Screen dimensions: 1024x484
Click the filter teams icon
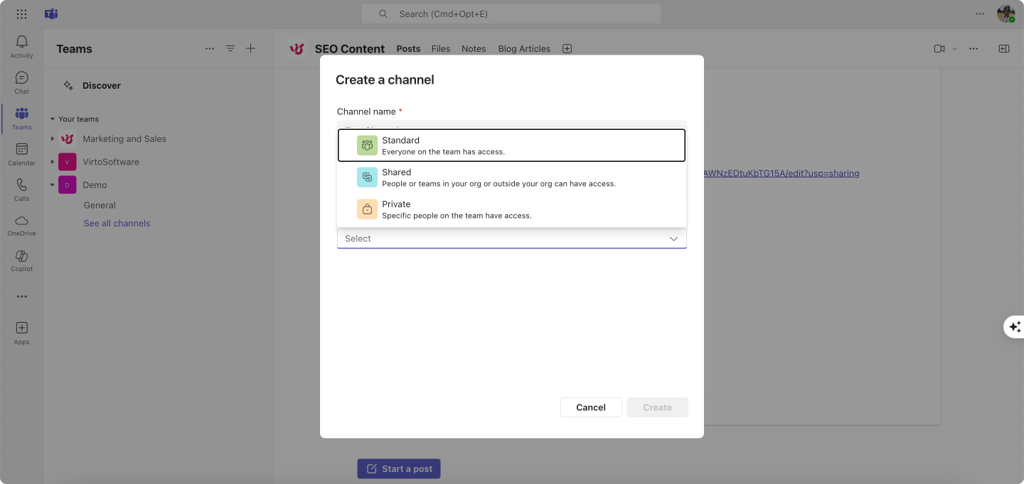point(230,48)
